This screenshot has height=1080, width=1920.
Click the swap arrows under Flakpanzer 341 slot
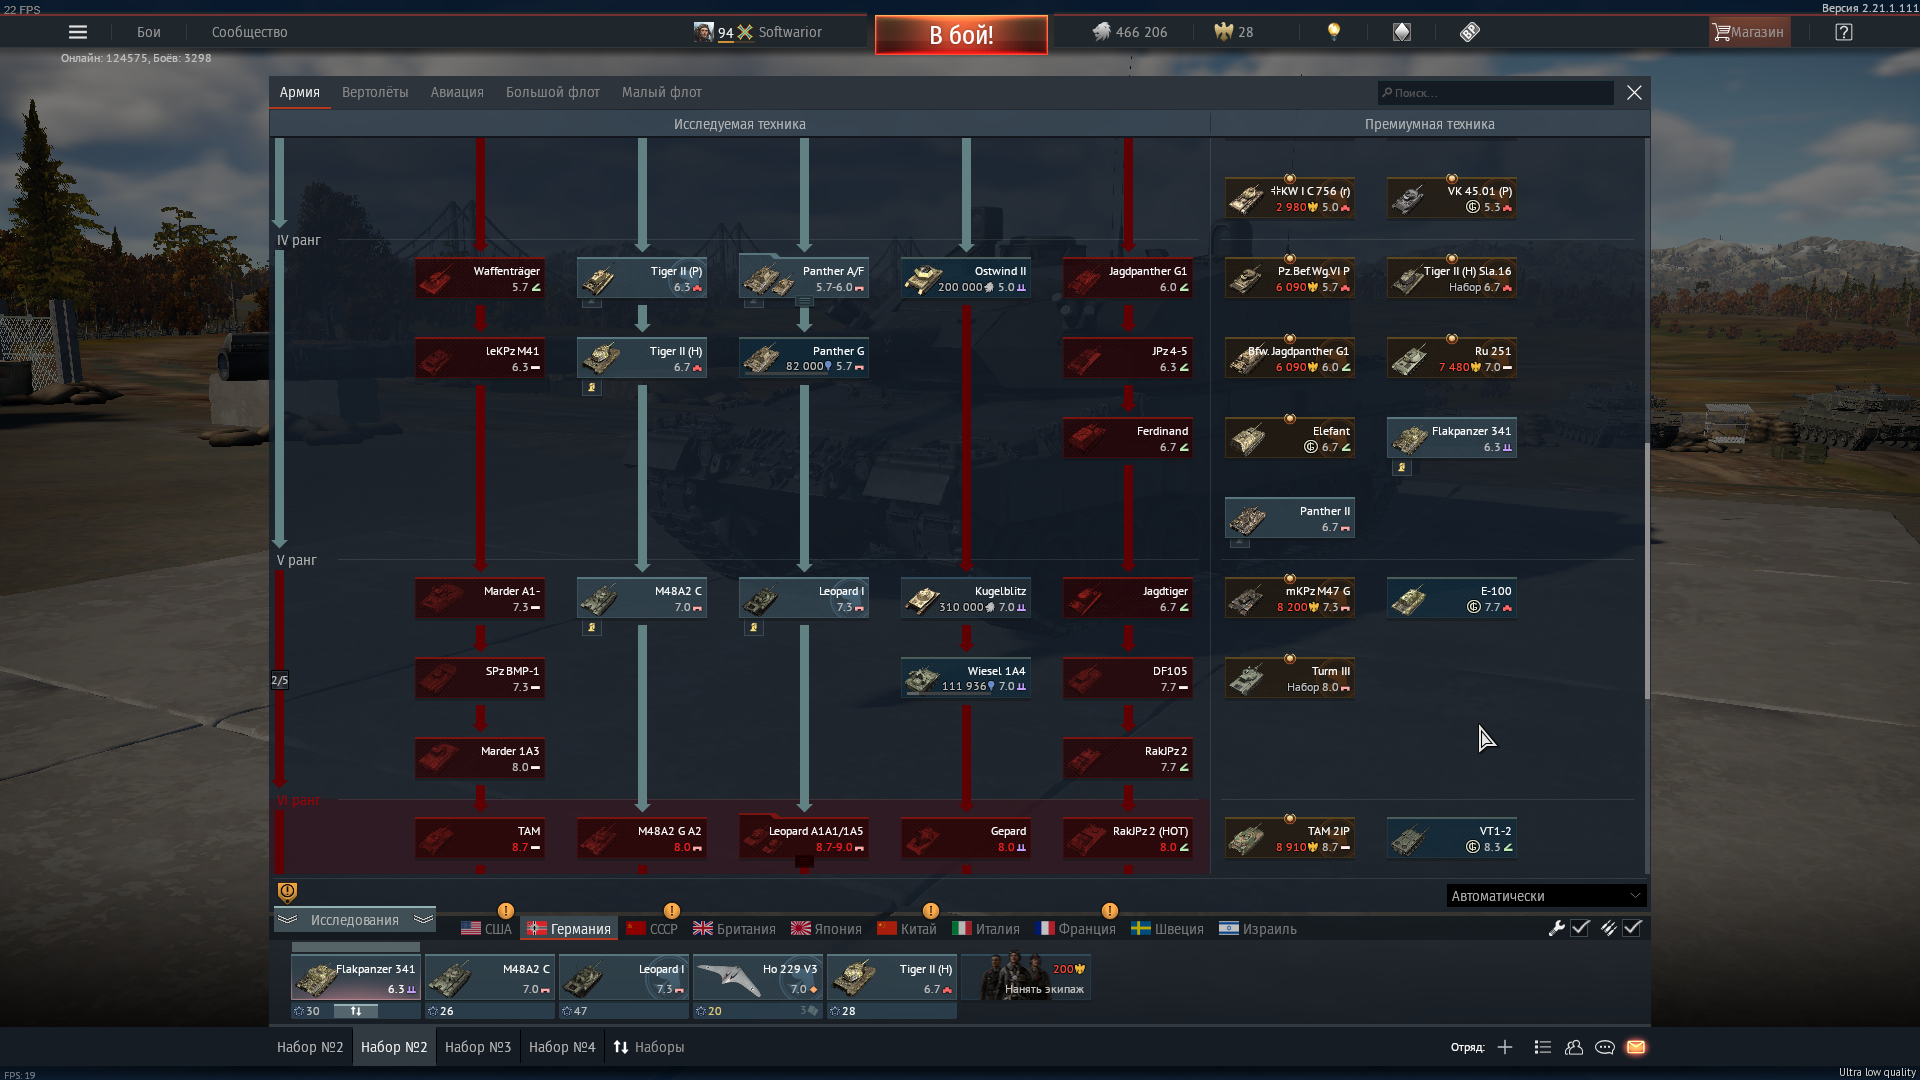pos(356,1011)
